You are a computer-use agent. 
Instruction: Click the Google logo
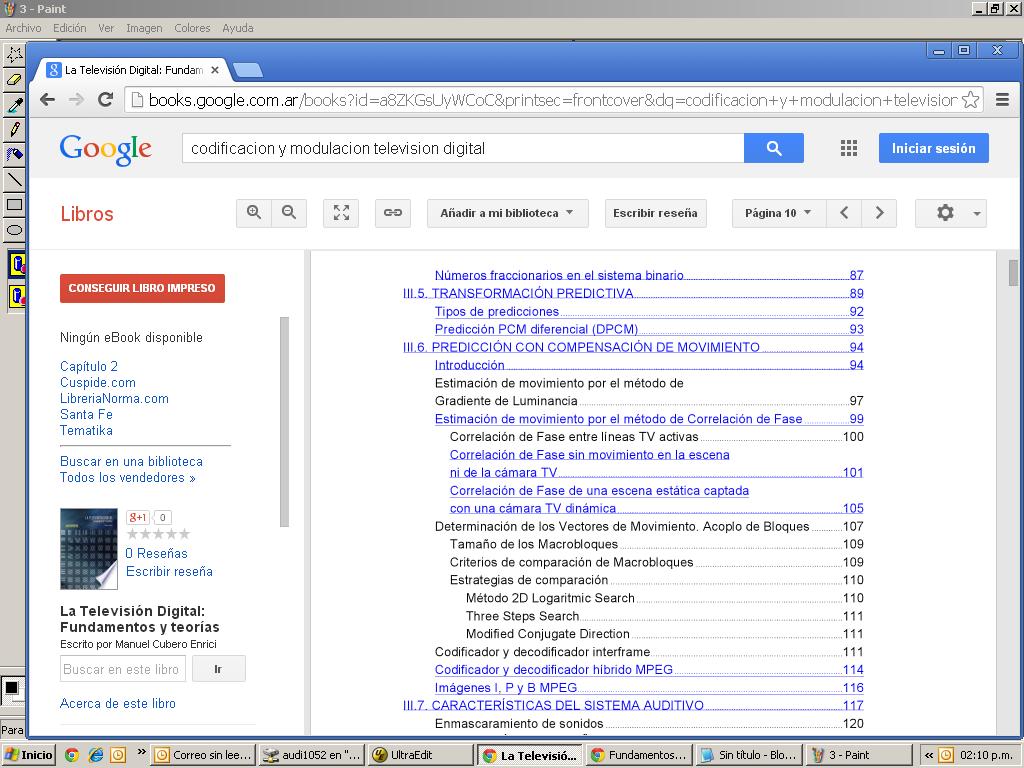105,150
